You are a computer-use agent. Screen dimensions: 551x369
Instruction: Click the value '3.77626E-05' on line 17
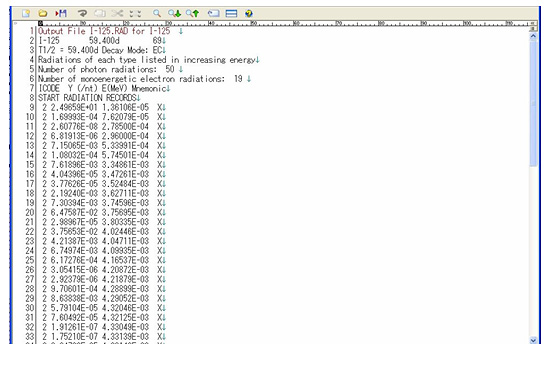pyautogui.click(x=74, y=184)
